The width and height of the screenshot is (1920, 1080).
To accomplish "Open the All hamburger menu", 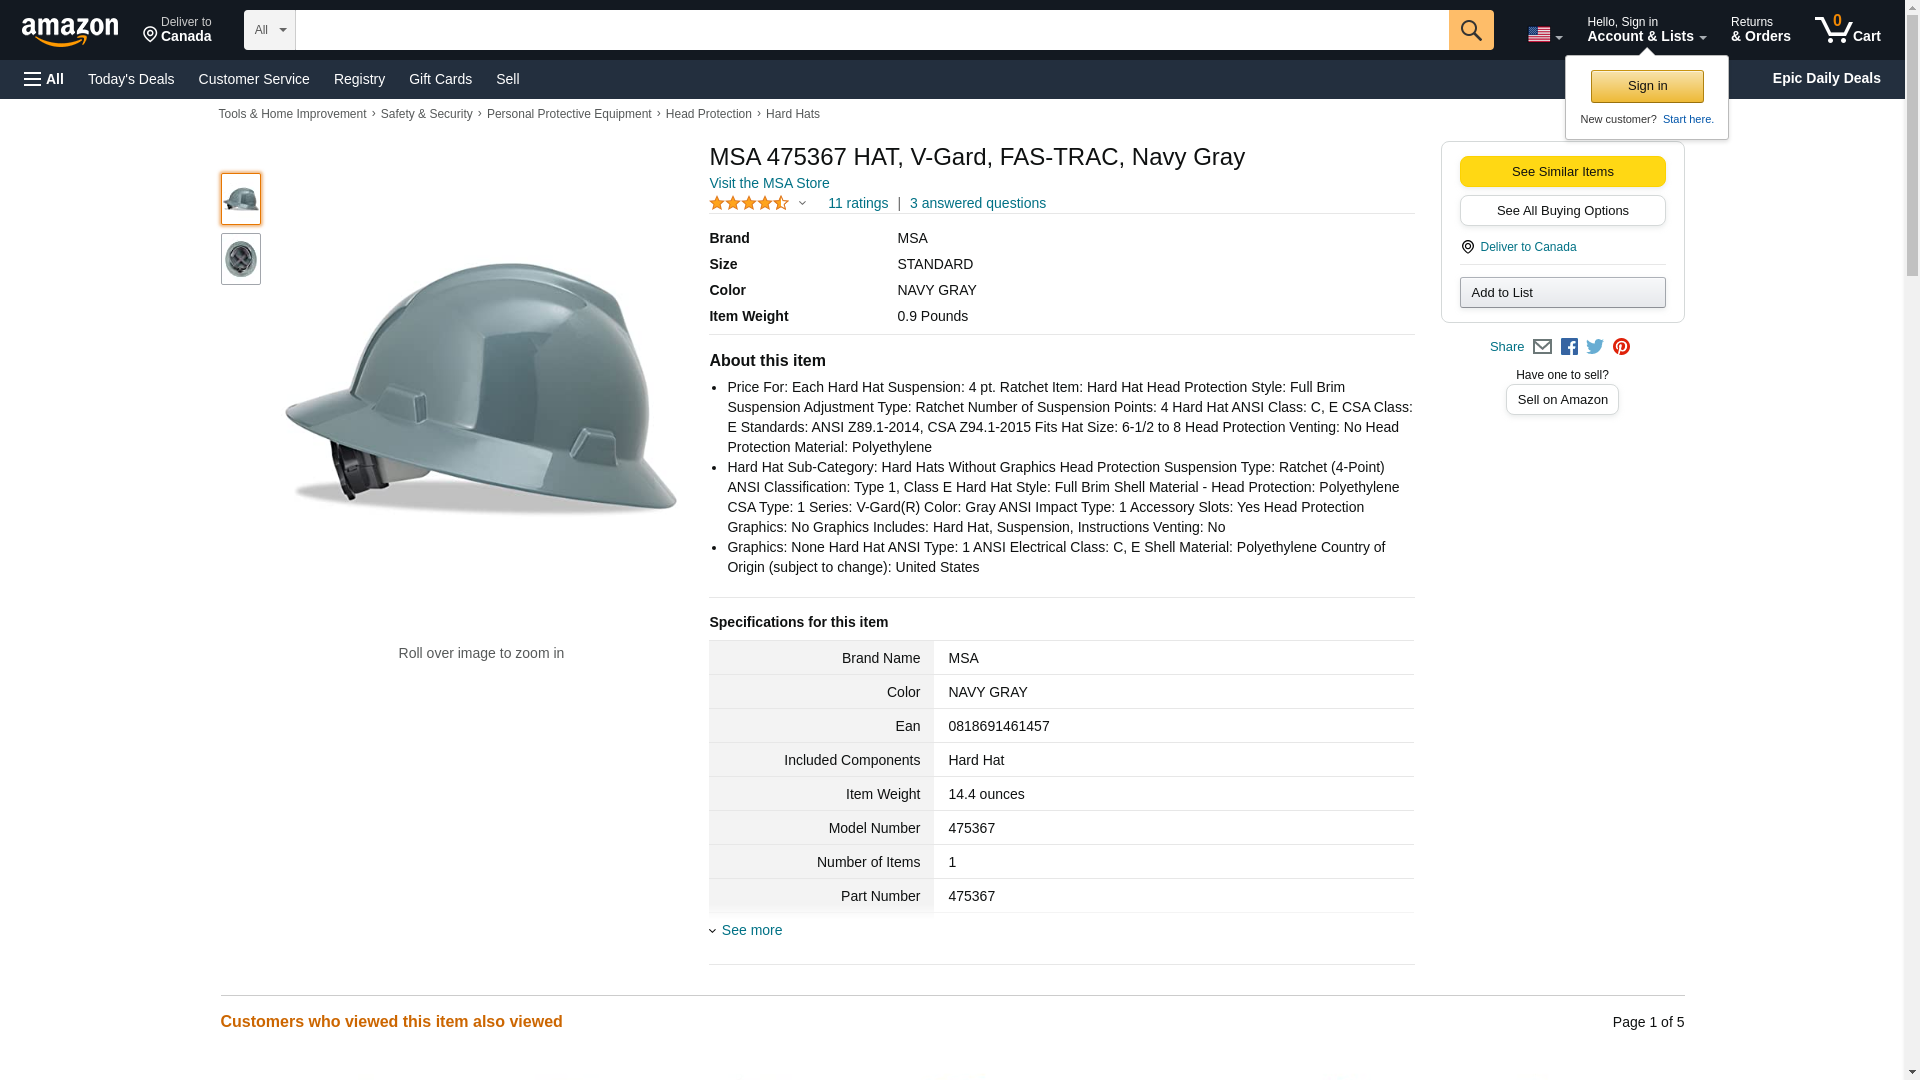I will [x=44, y=79].
